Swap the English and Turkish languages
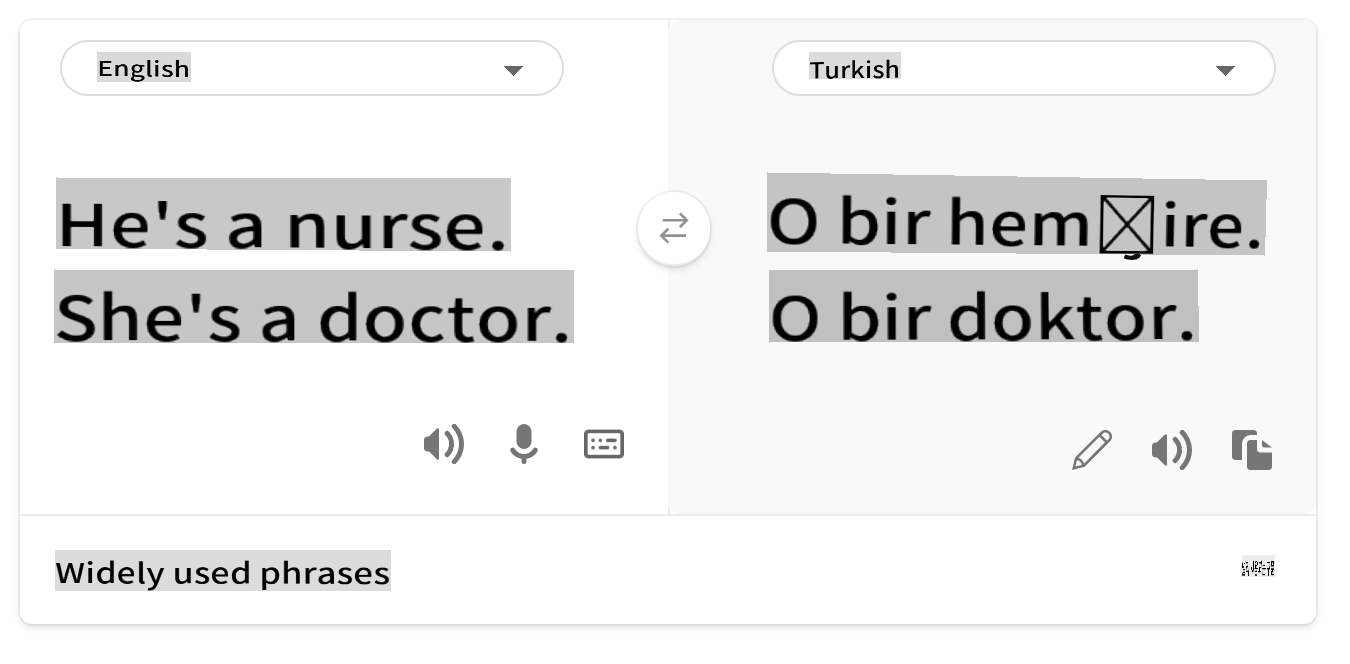 (674, 229)
